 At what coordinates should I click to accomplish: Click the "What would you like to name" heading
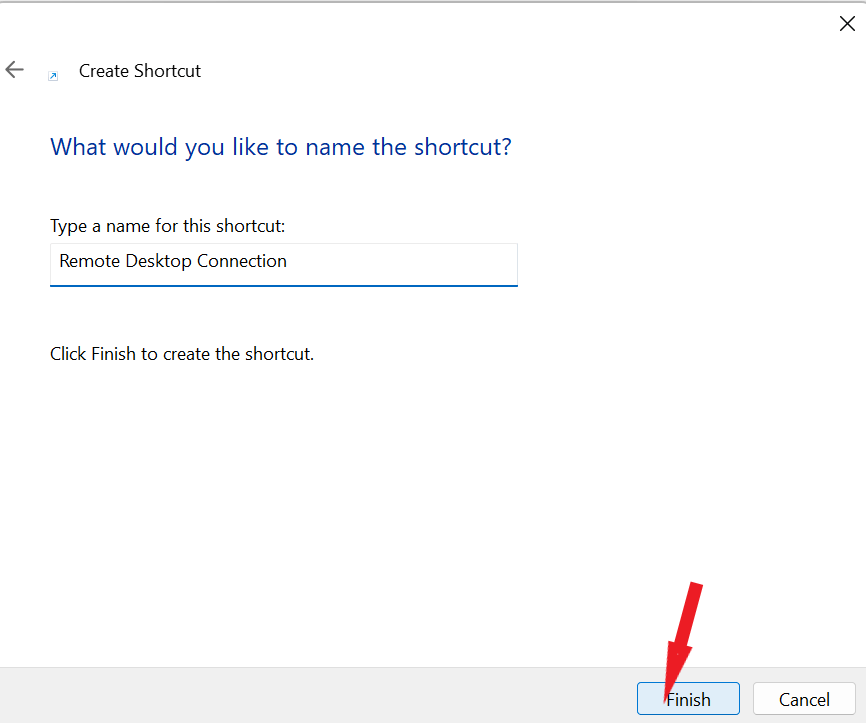tap(280, 147)
